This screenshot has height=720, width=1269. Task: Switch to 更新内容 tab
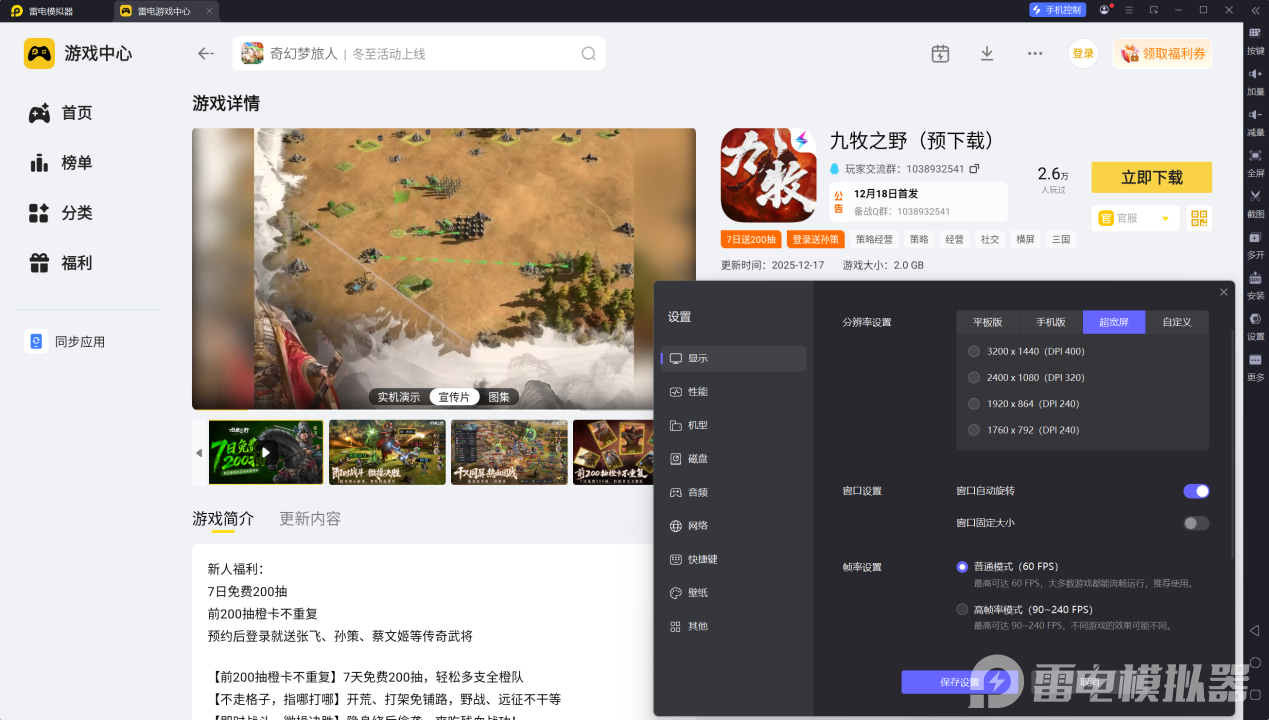tap(310, 519)
